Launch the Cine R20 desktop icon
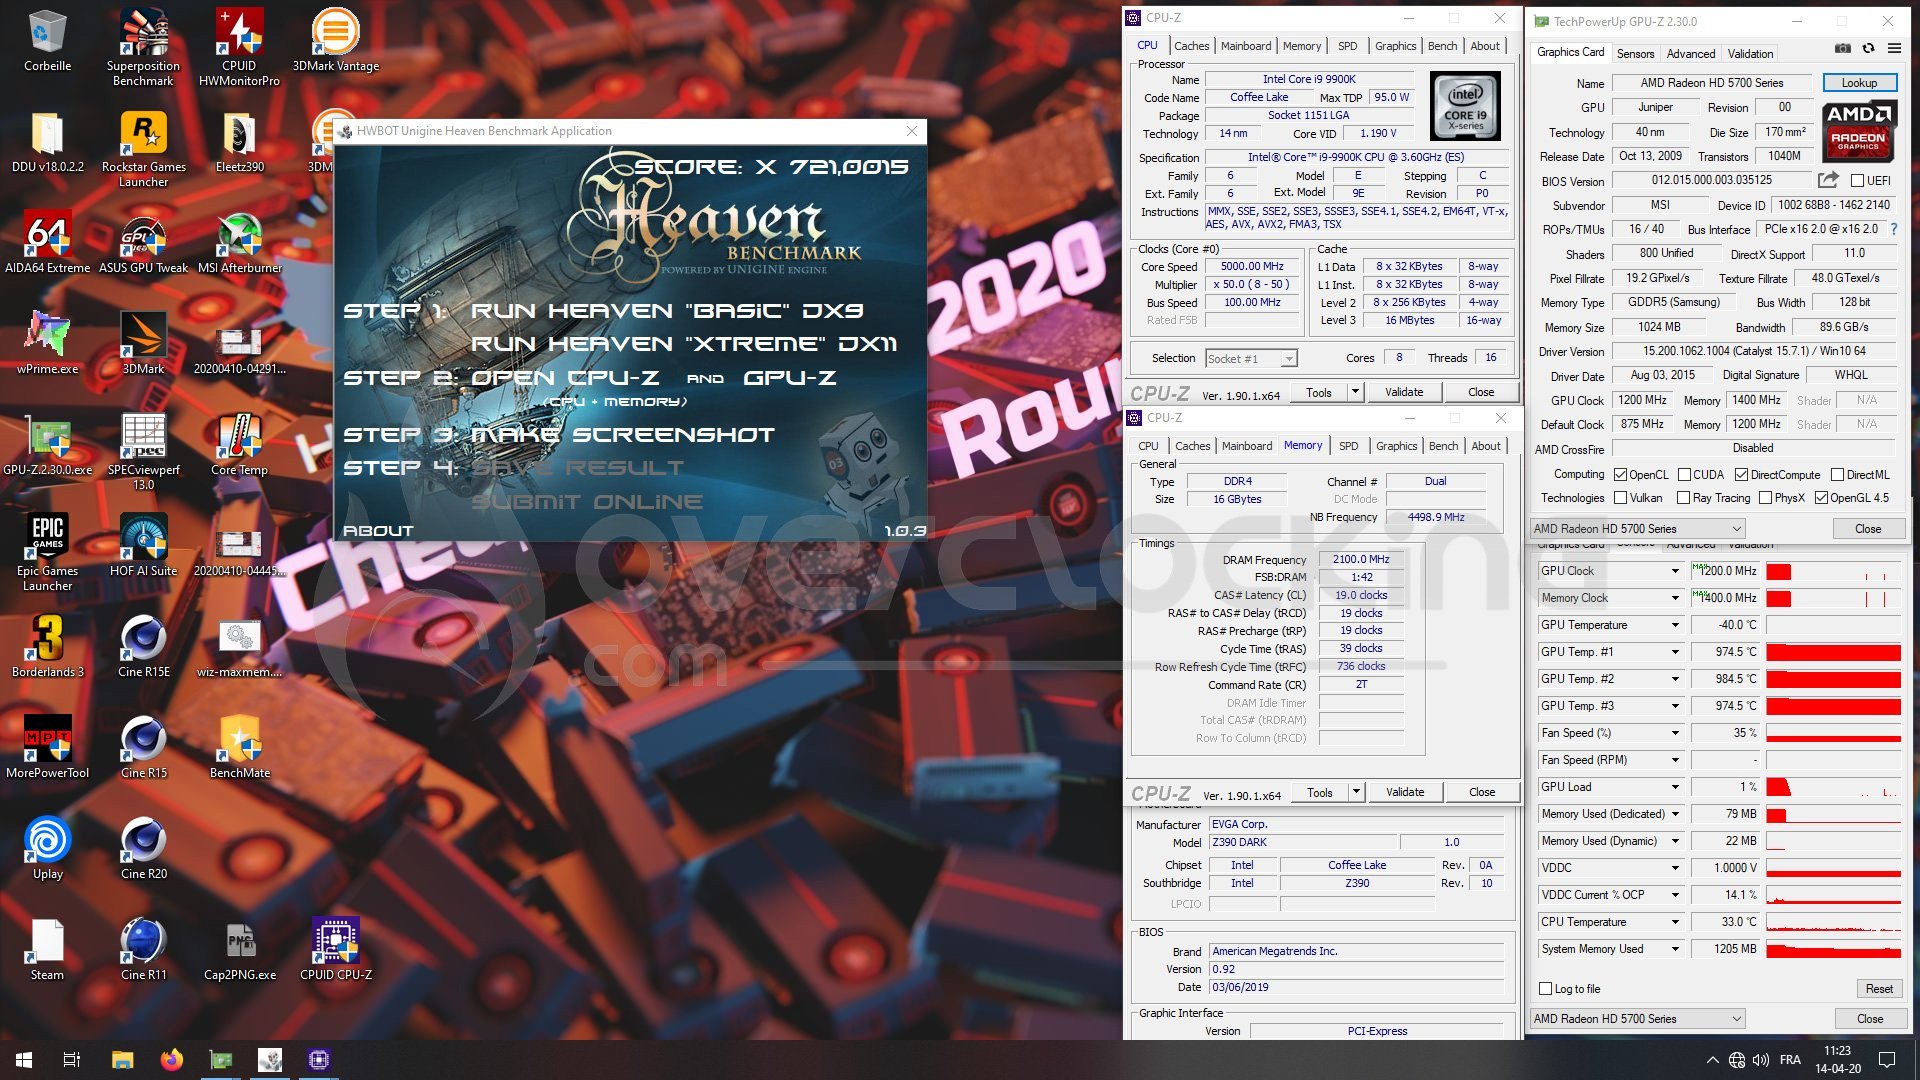This screenshot has height=1080, width=1920. [x=144, y=849]
